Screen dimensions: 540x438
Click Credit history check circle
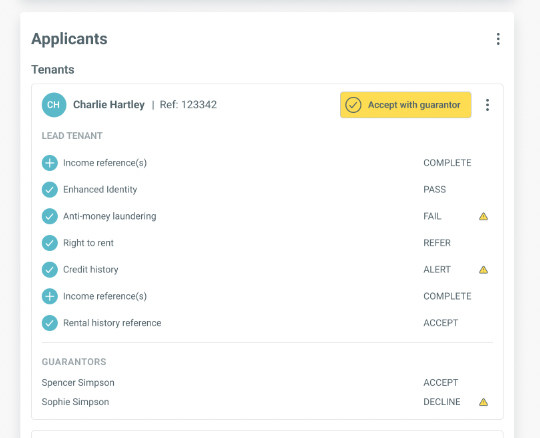pos(50,270)
